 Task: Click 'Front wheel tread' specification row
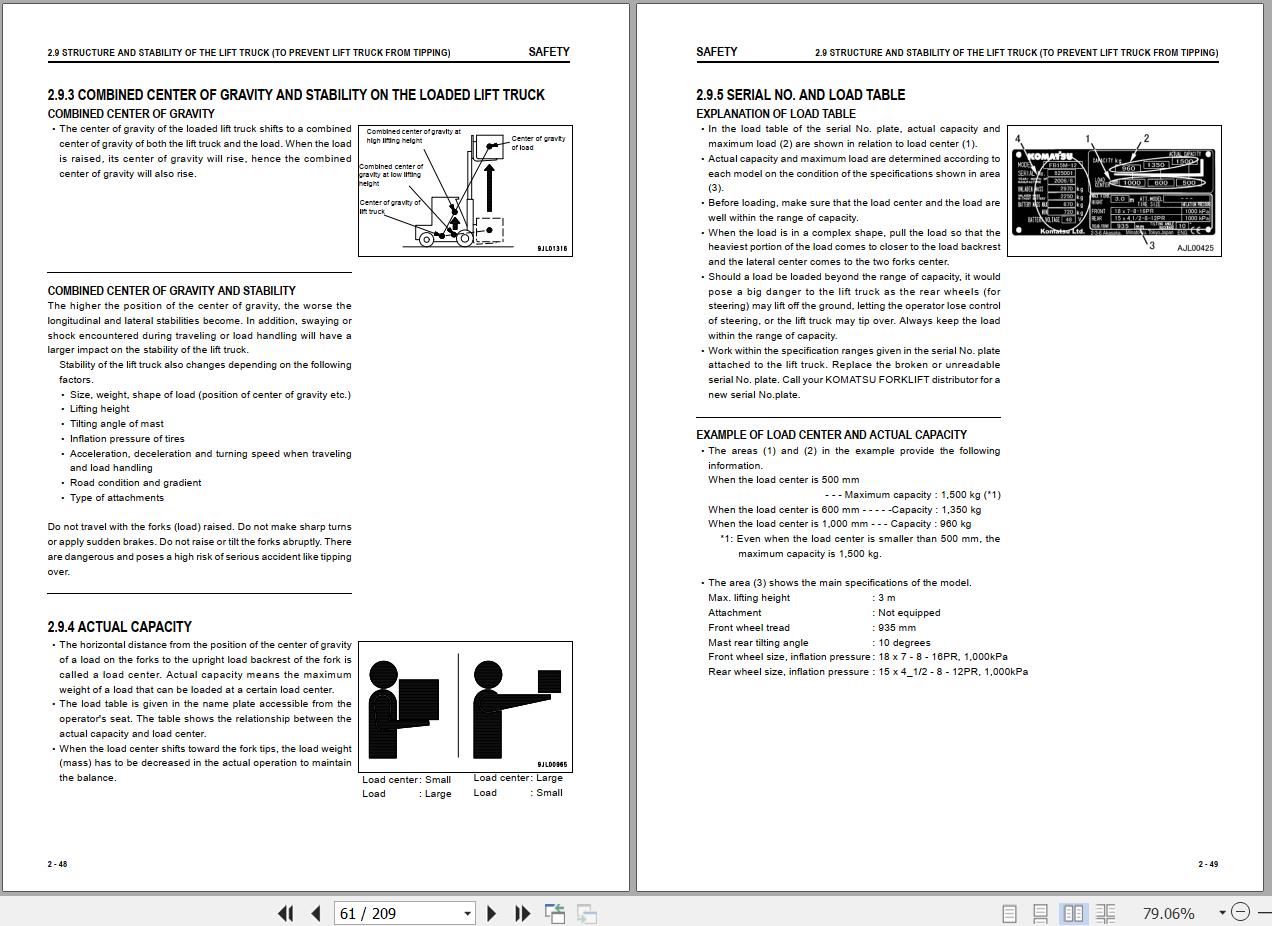click(812, 628)
